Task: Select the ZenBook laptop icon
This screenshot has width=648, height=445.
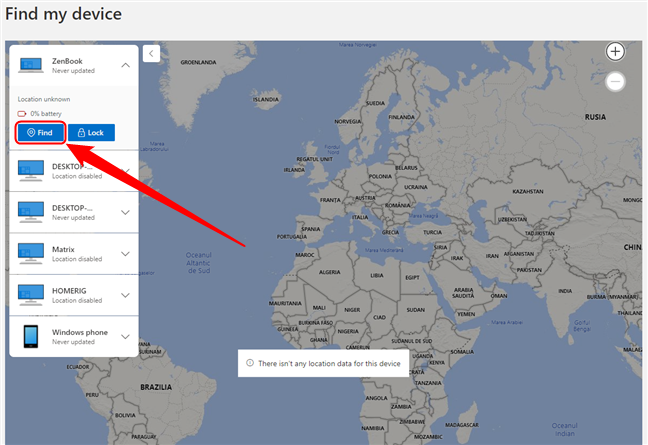Action: (x=31, y=65)
